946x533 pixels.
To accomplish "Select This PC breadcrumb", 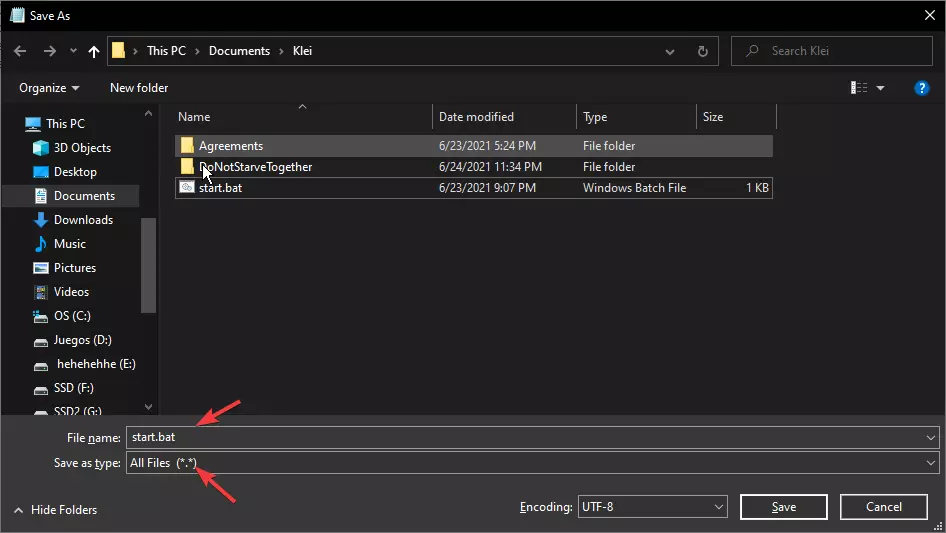I will click(167, 51).
